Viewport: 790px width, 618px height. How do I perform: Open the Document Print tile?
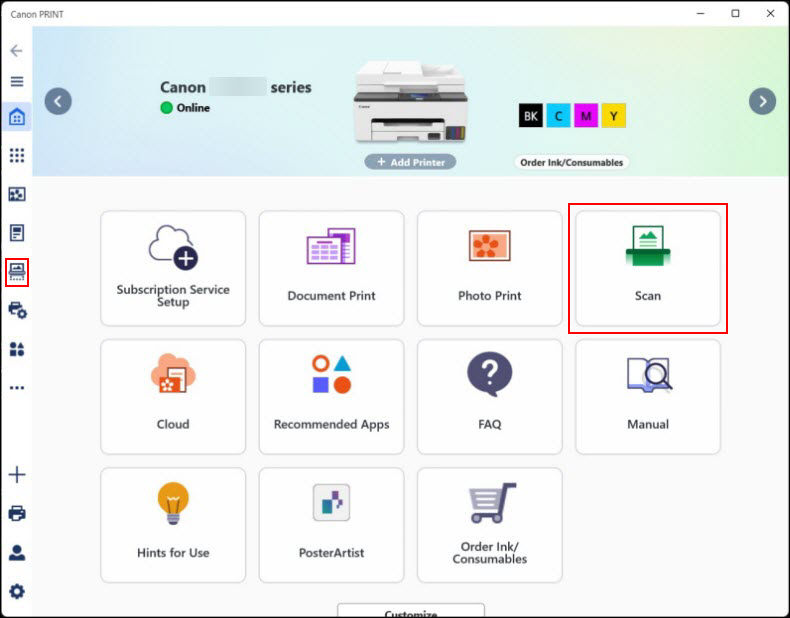click(332, 268)
